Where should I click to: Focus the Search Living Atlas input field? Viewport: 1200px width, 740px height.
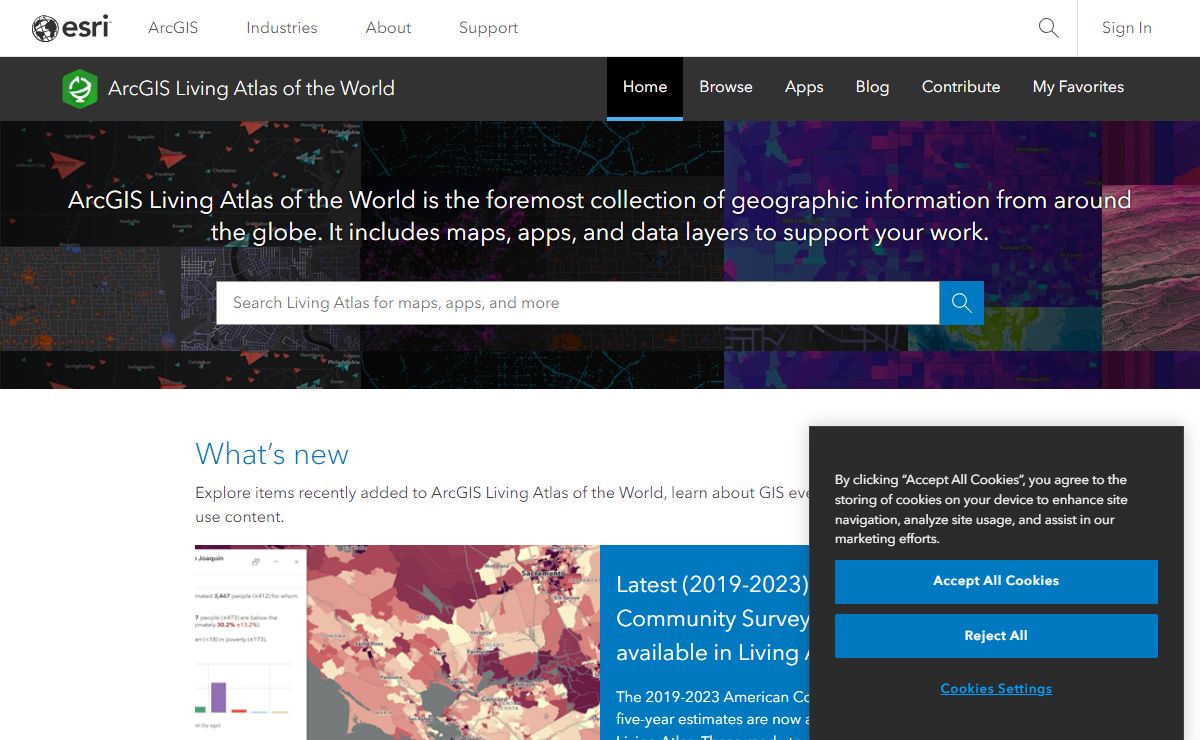[578, 302]
